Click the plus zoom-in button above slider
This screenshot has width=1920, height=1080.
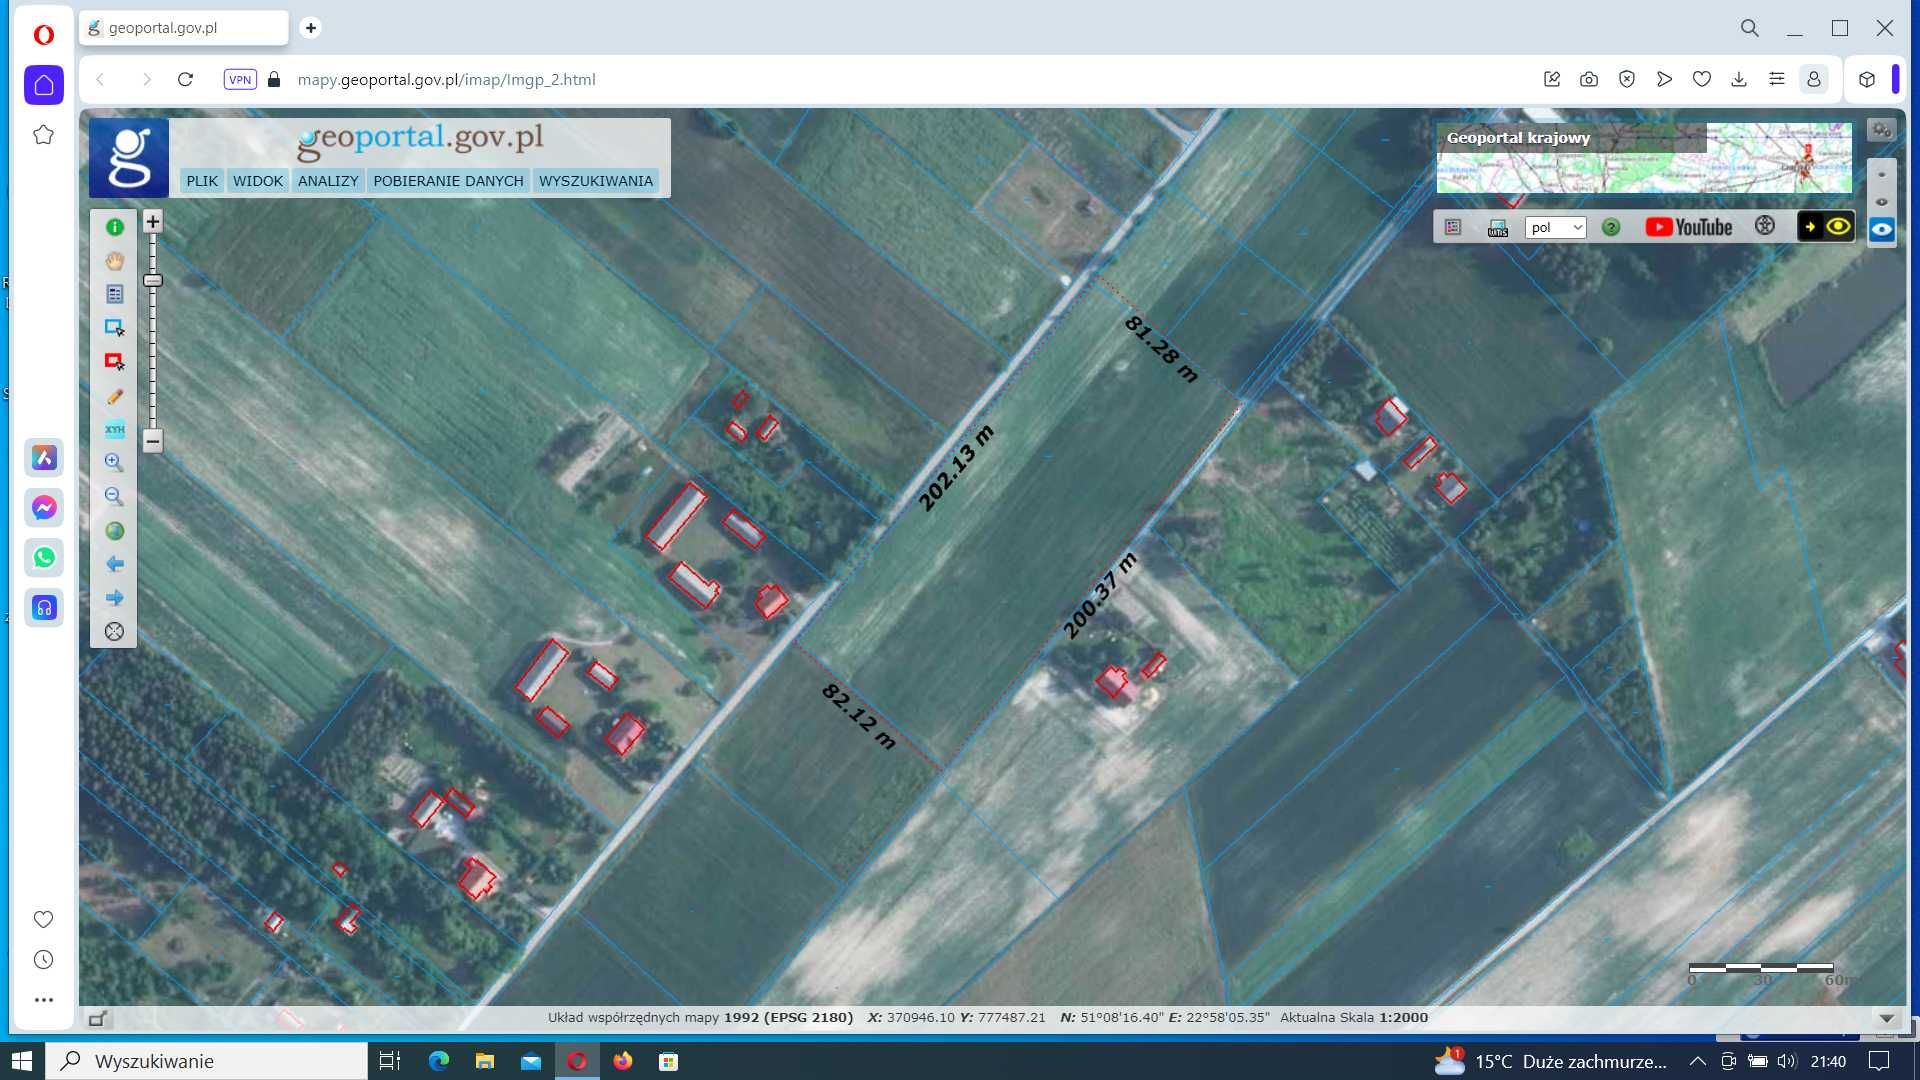[x=152, y=221]
